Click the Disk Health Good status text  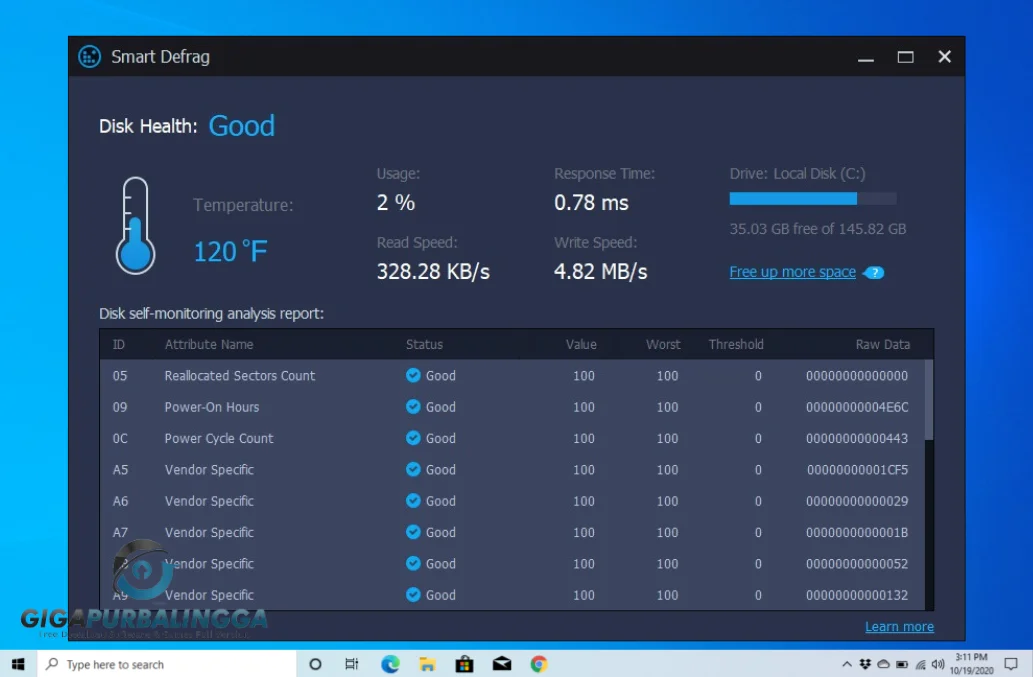(241, 126)
